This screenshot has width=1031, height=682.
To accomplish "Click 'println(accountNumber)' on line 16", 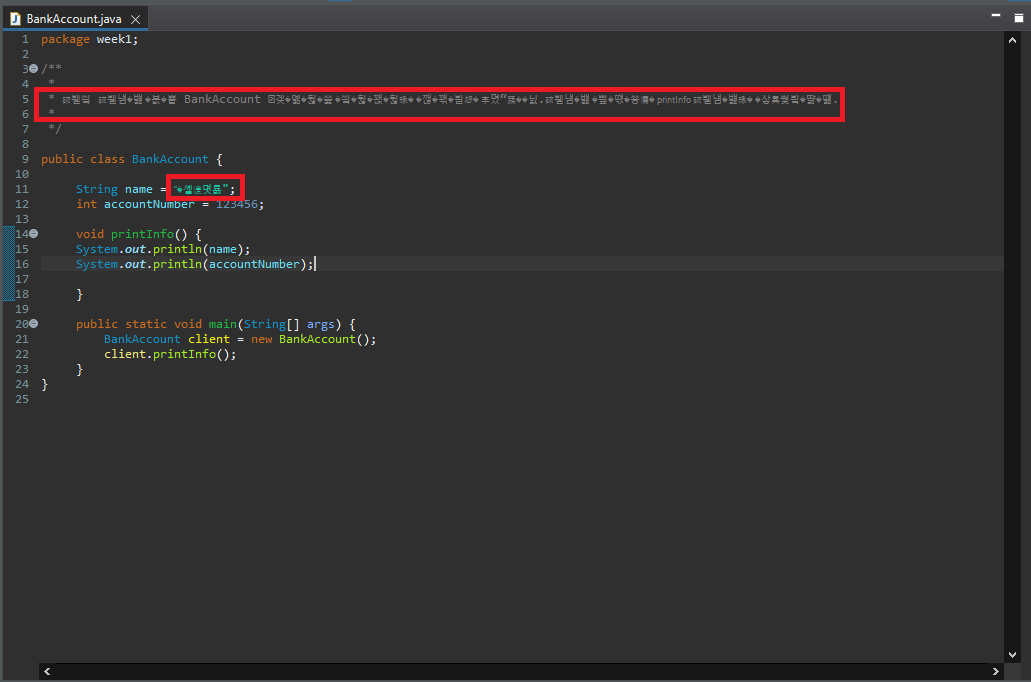I will tap(230, 264).
